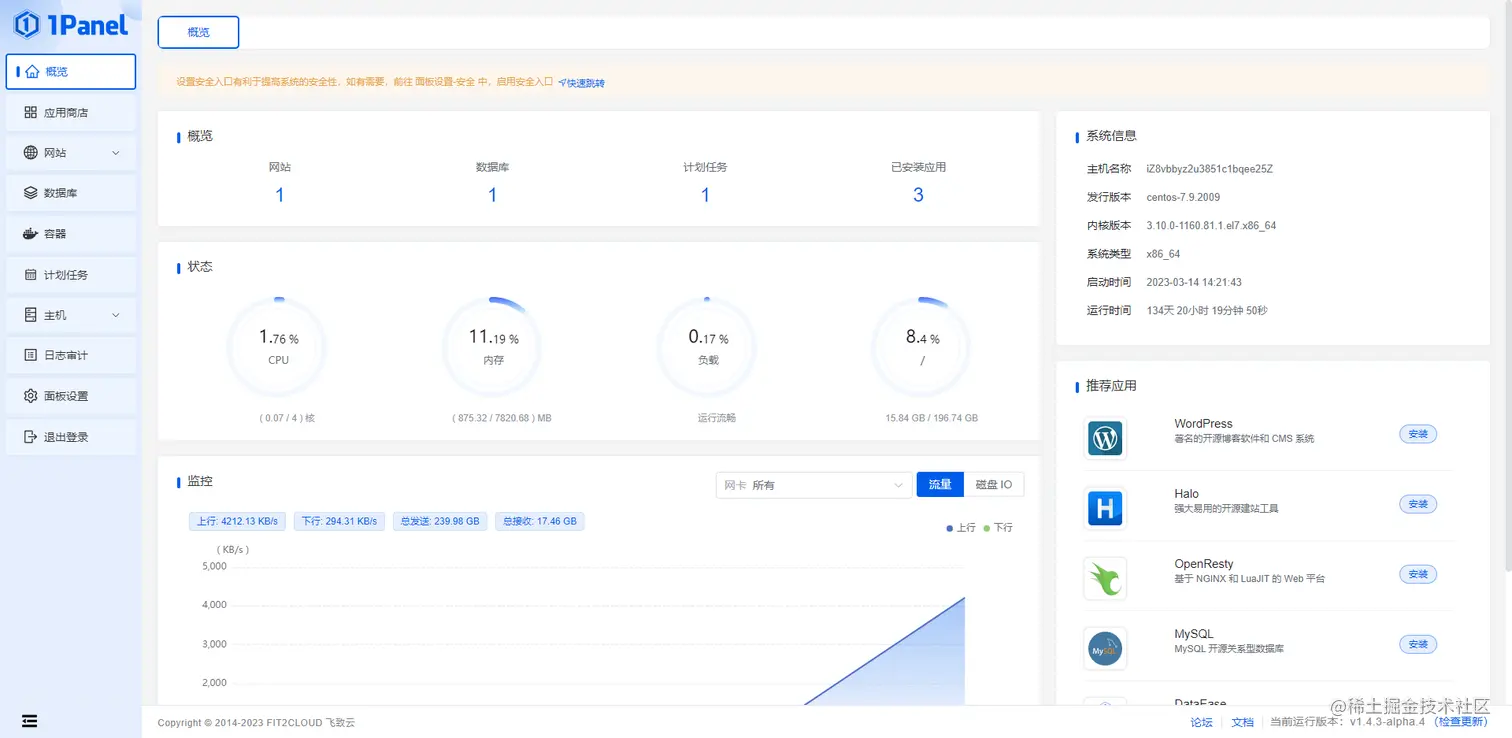1512x738 pixels.
Task: Click the count under 计划任务 overview
Action: (705, 195)
